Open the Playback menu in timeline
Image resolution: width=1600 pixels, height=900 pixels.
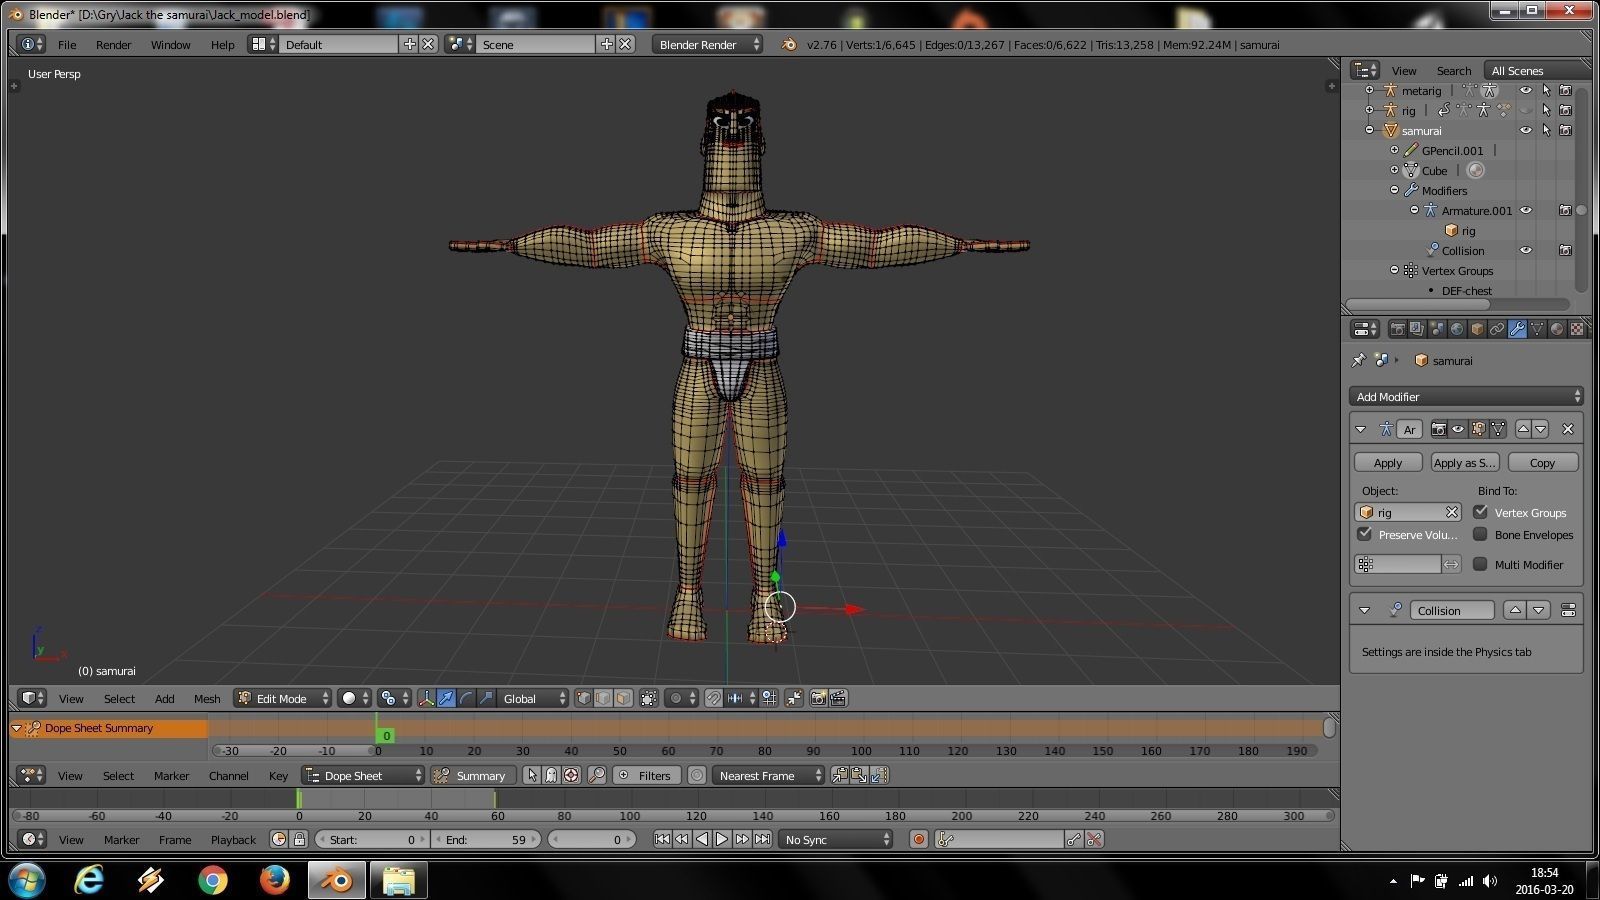tap(233, 839)
